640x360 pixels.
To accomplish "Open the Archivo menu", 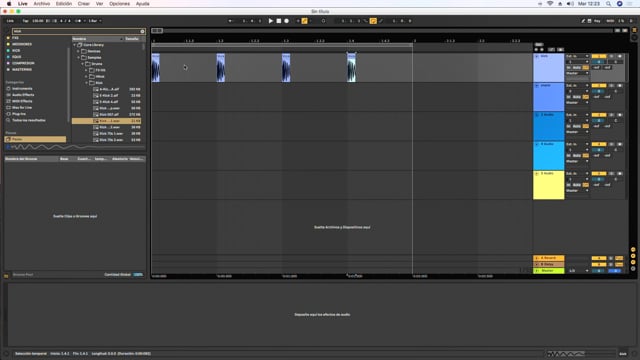I will click(x=42, y=4).
